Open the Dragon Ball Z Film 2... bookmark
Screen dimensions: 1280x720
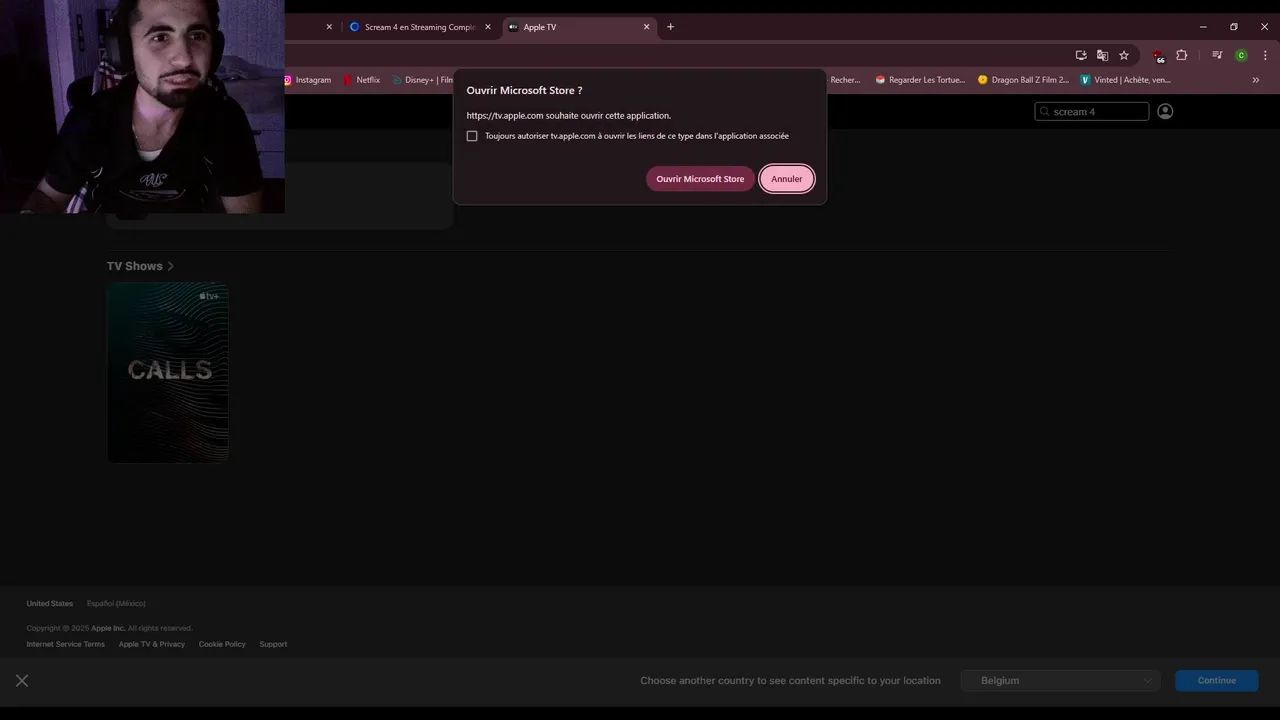[x=1023, y=80]
